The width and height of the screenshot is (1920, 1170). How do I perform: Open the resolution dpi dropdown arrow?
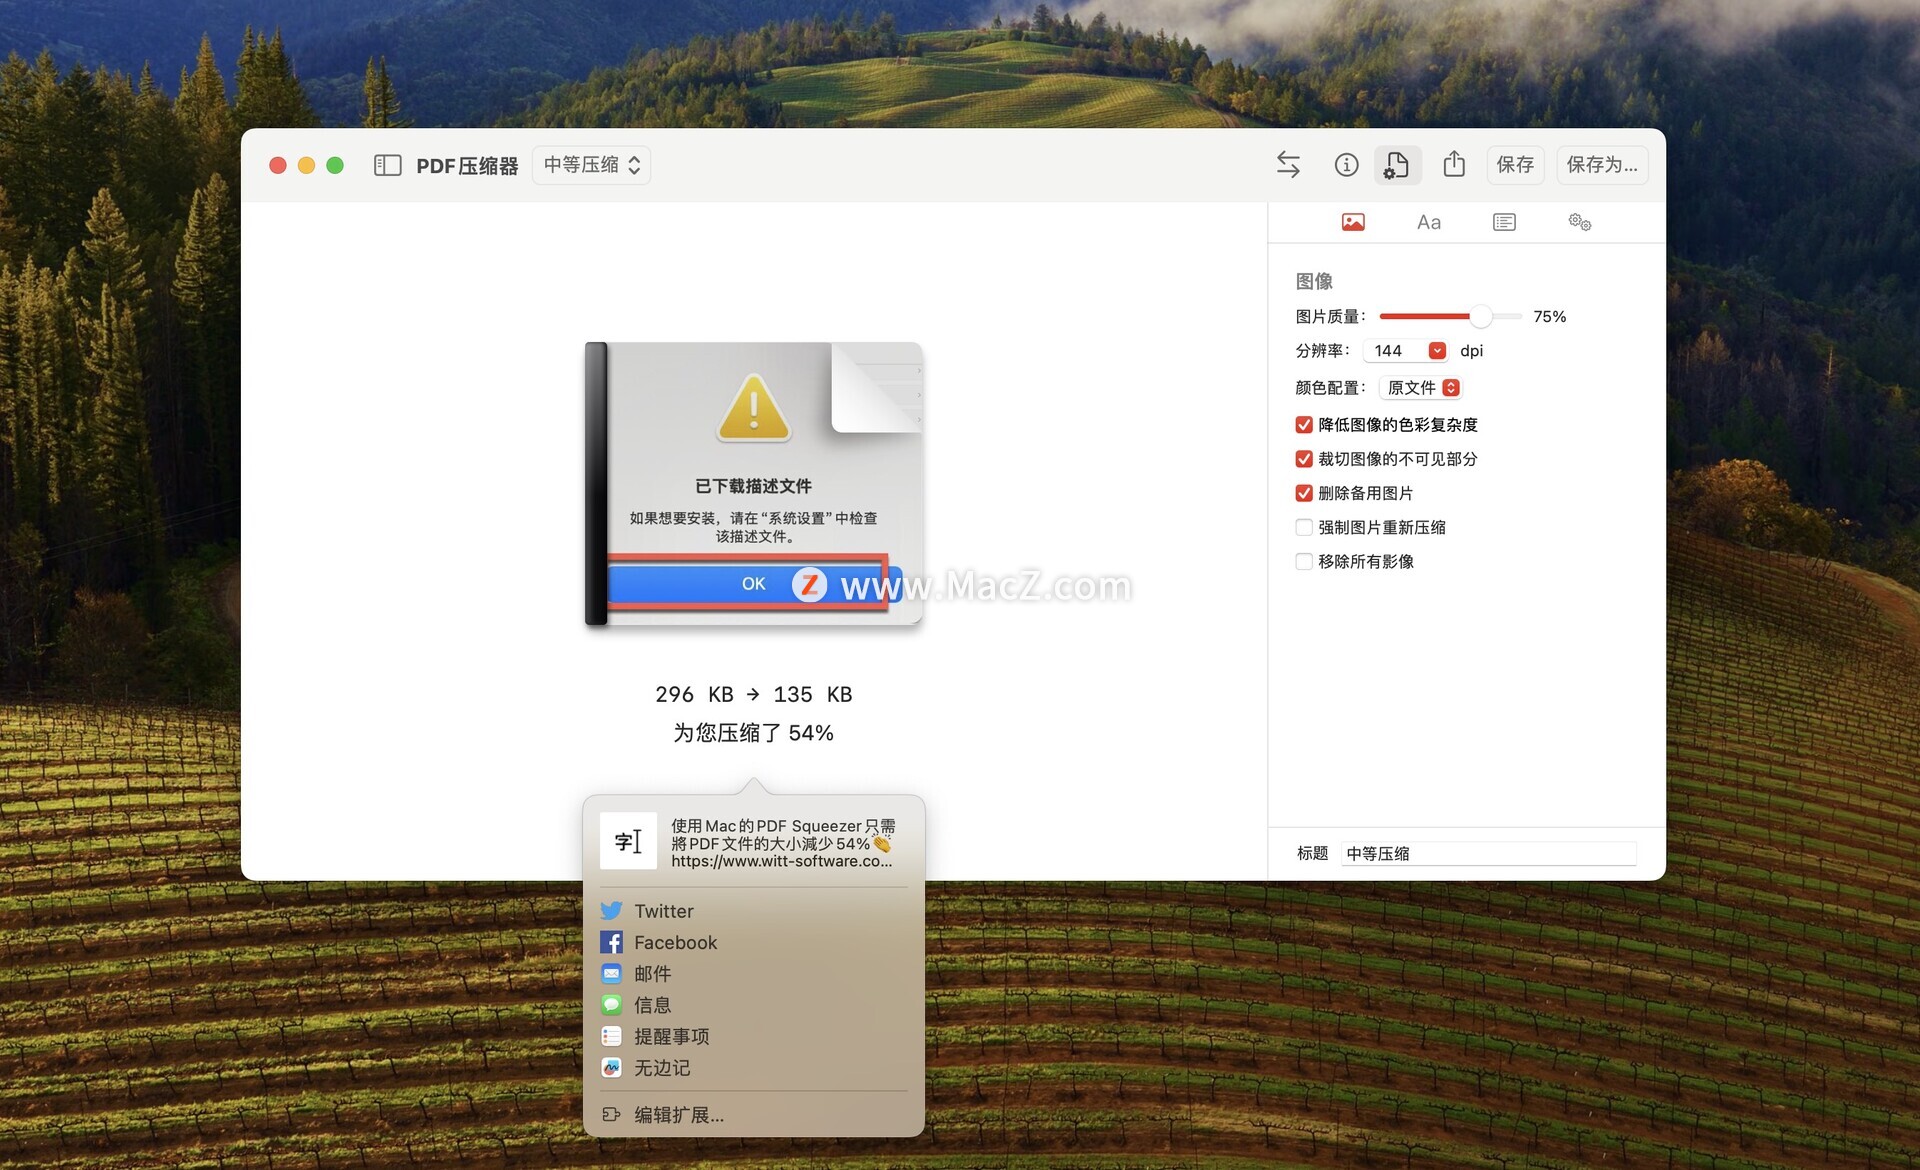tap(1437, 350)
